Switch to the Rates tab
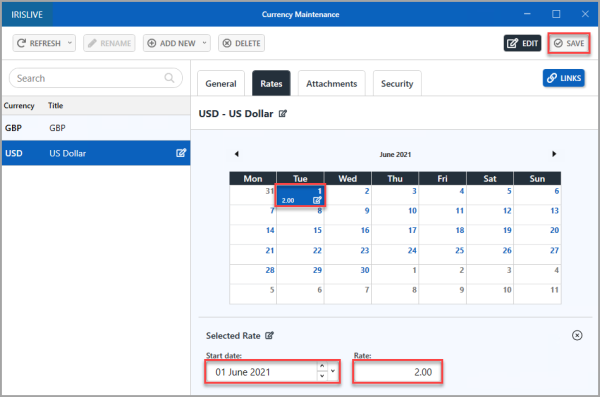600x397 pixels. coord(271,83)
